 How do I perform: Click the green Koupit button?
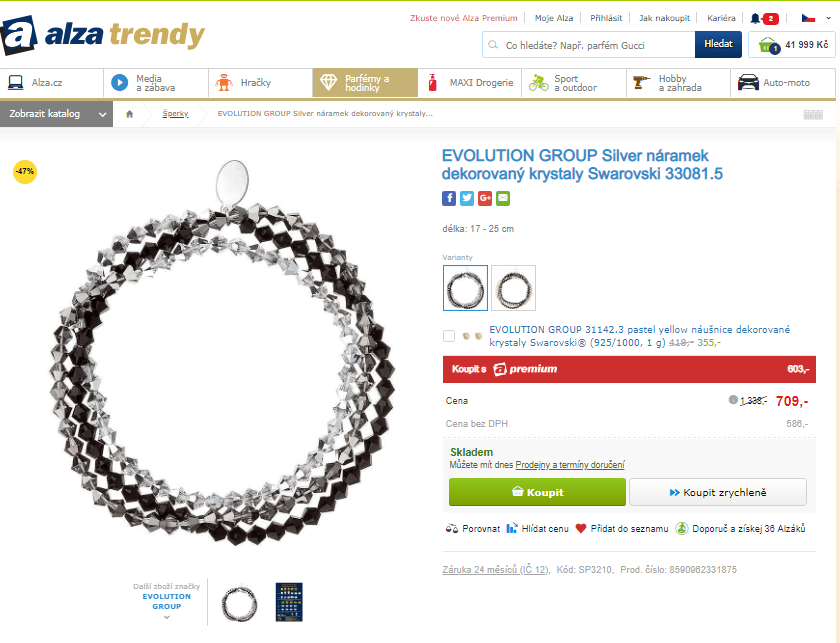tap(537, 492)
